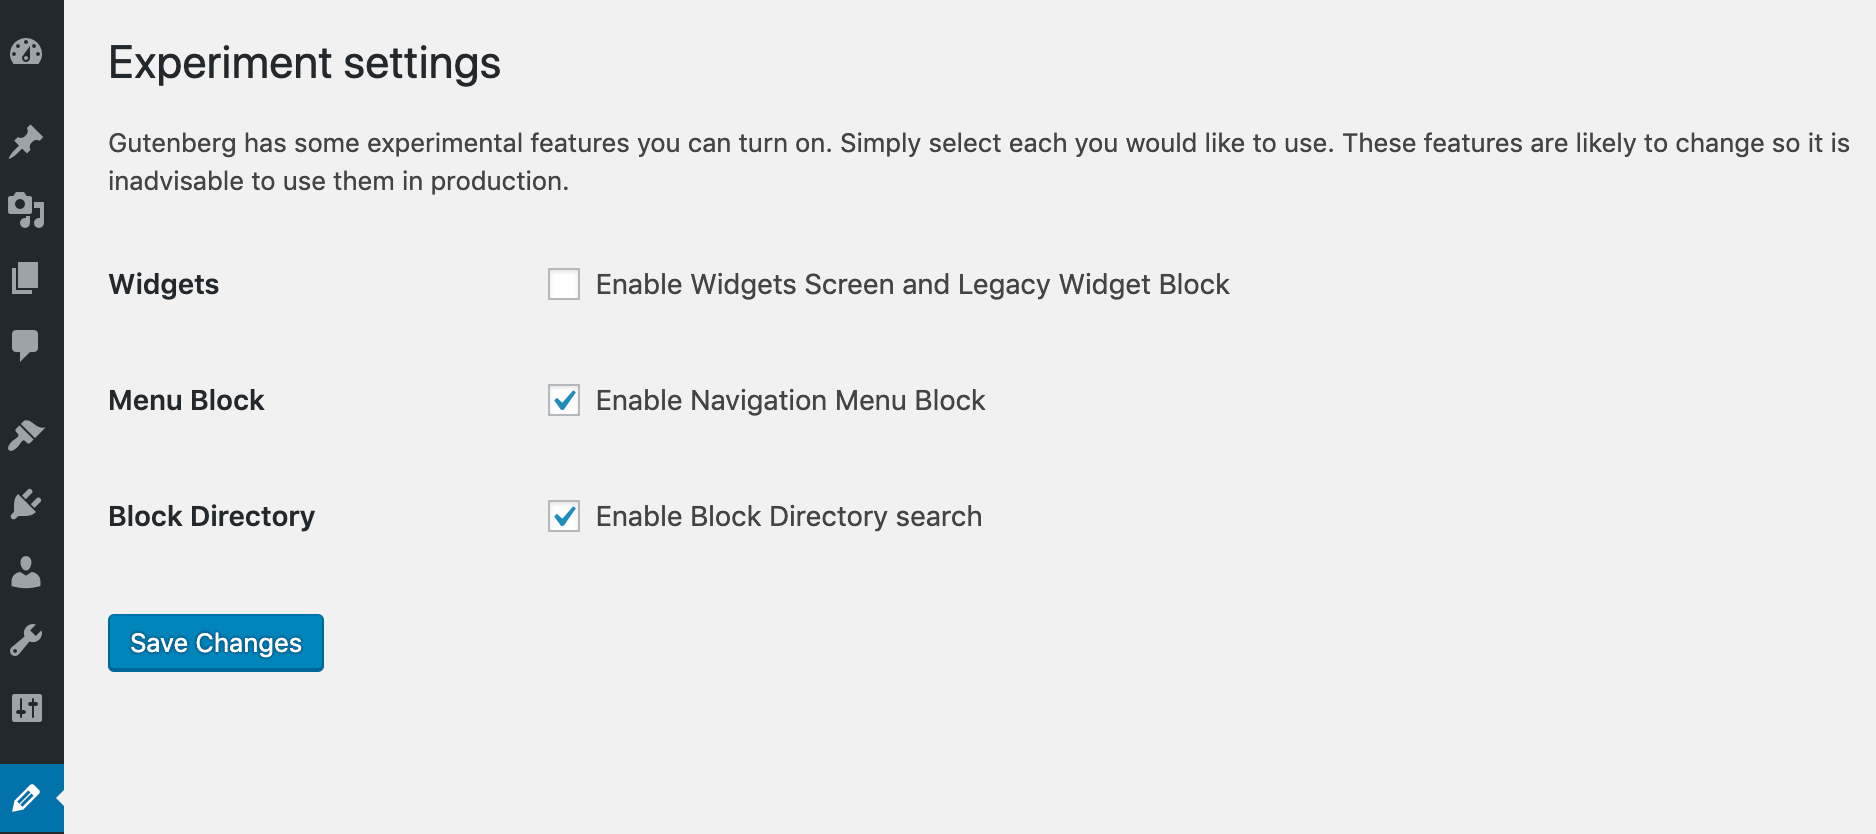
Task: Open the Users section icon
Action: click(x=26, y=572)
